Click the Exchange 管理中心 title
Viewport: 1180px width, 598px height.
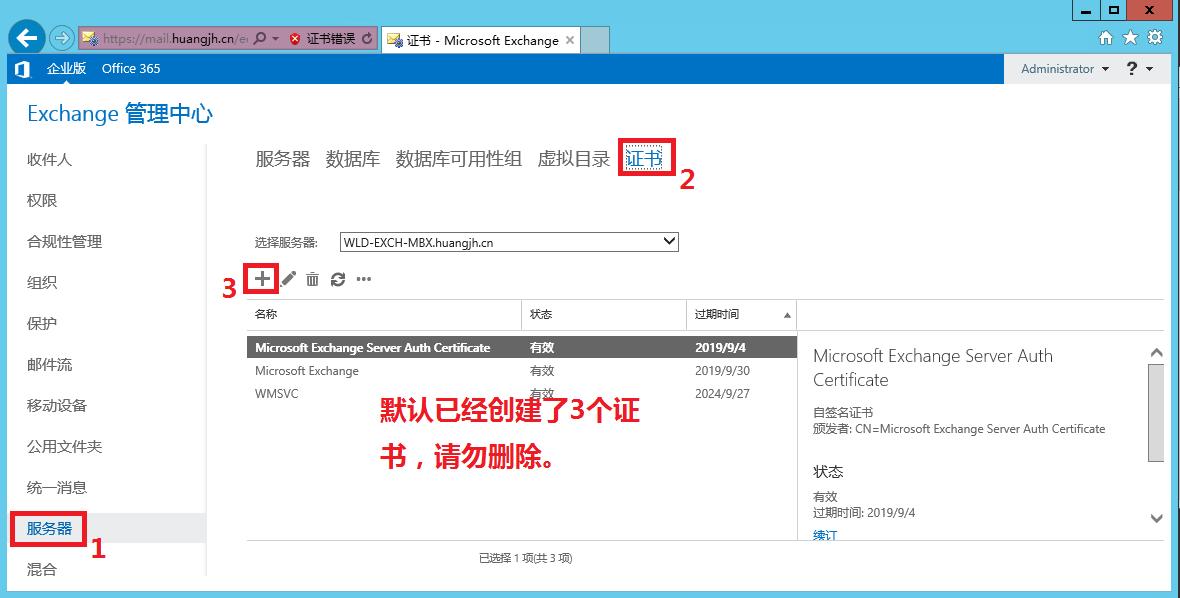coord(120,114)
